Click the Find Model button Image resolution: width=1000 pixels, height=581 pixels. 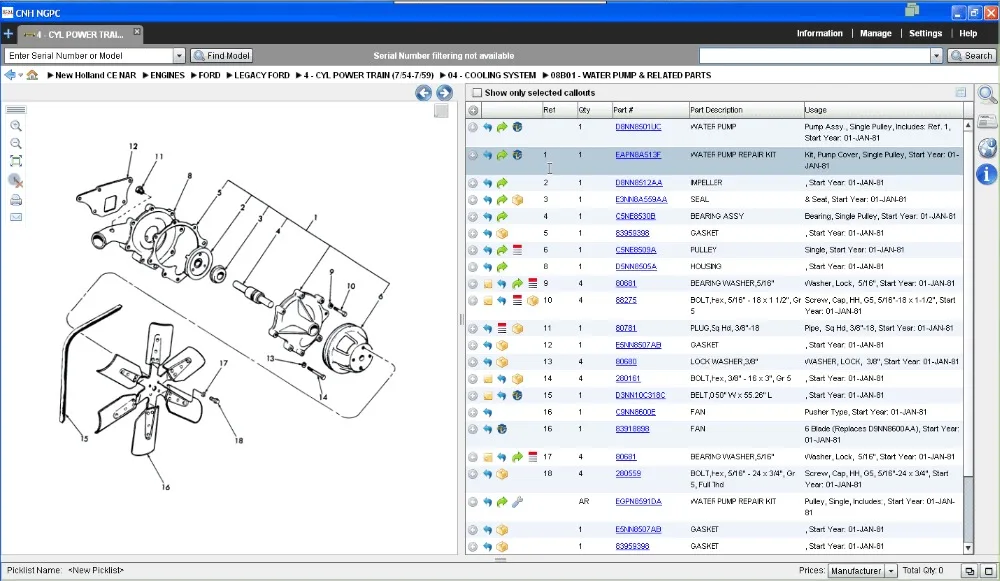coord(222,56)
